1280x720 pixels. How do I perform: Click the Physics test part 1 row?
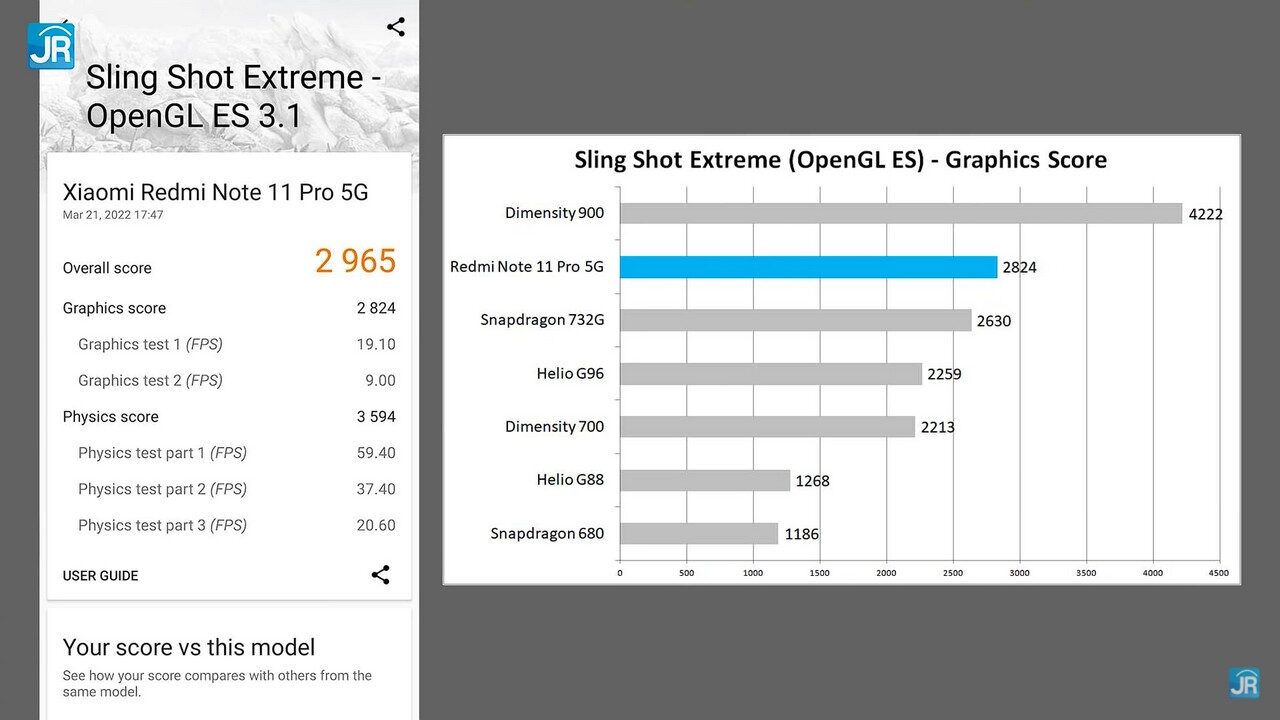pyautogui.click(x=229, y=453)
